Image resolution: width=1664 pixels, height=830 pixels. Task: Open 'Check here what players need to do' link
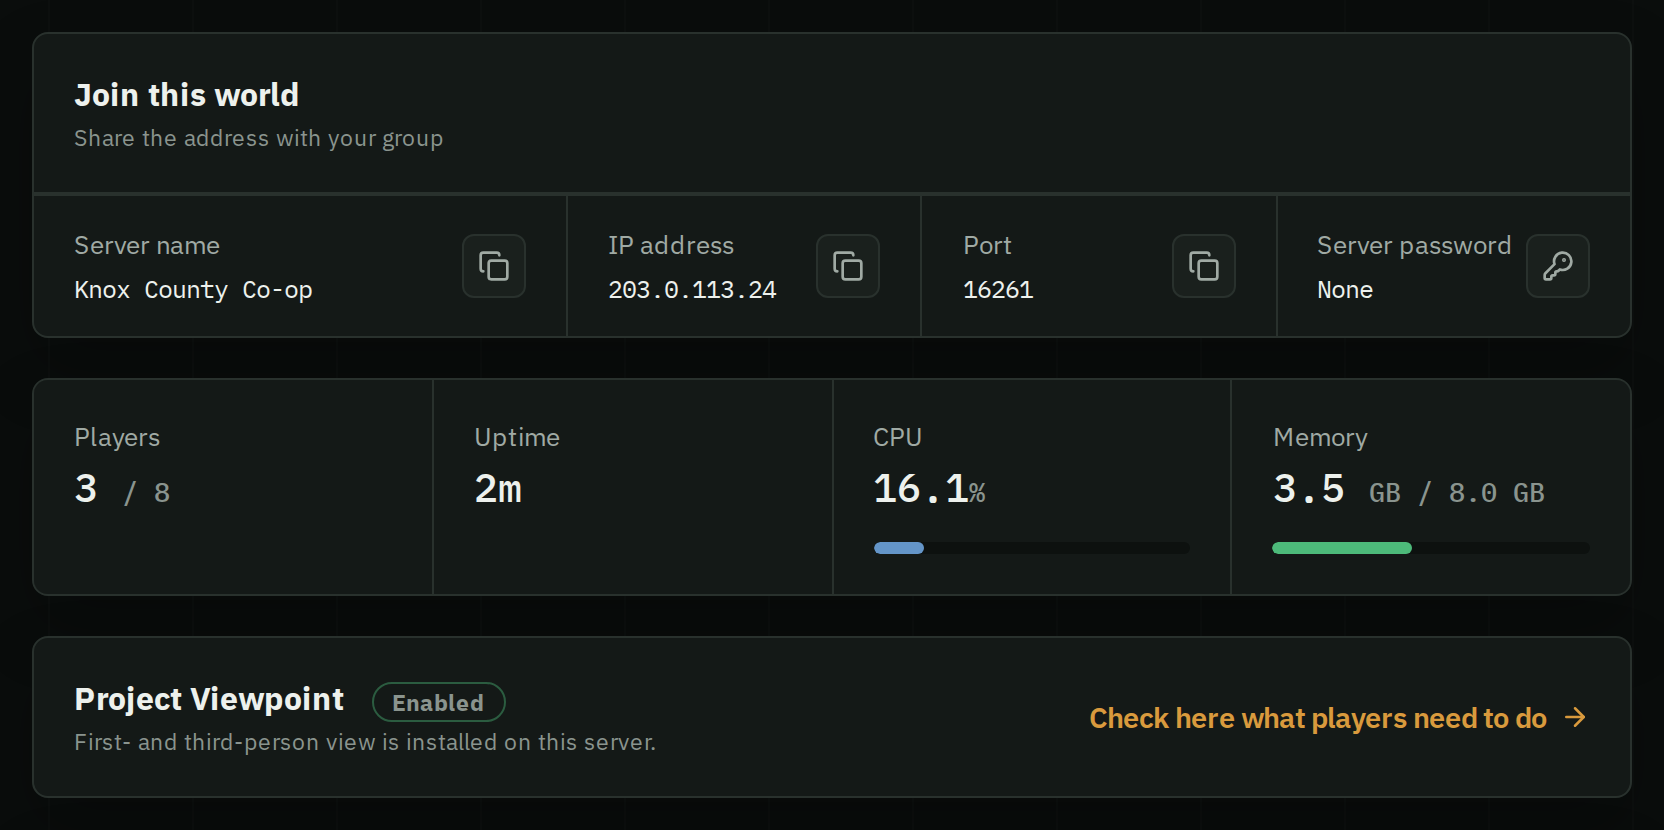point(1338,718)
